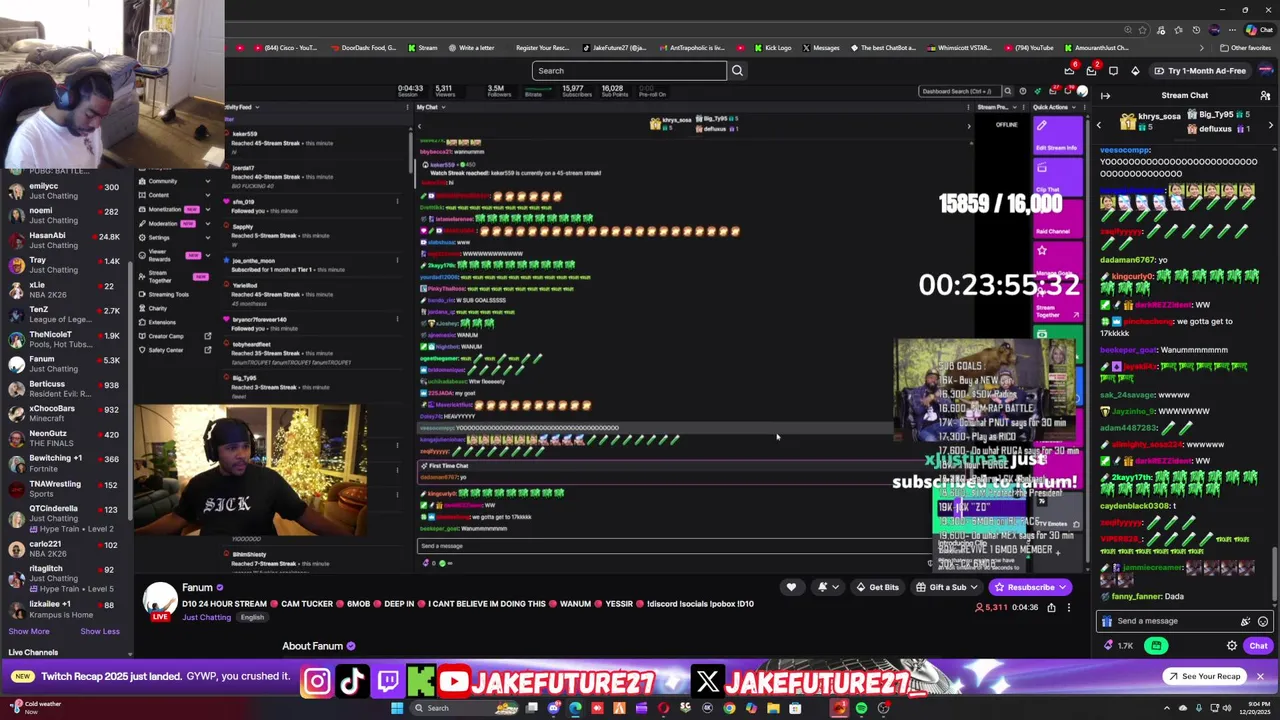Open Chrome from the Windows taskbar
The height and width of the screenshot is (720, 1280).
pos(729,708)
